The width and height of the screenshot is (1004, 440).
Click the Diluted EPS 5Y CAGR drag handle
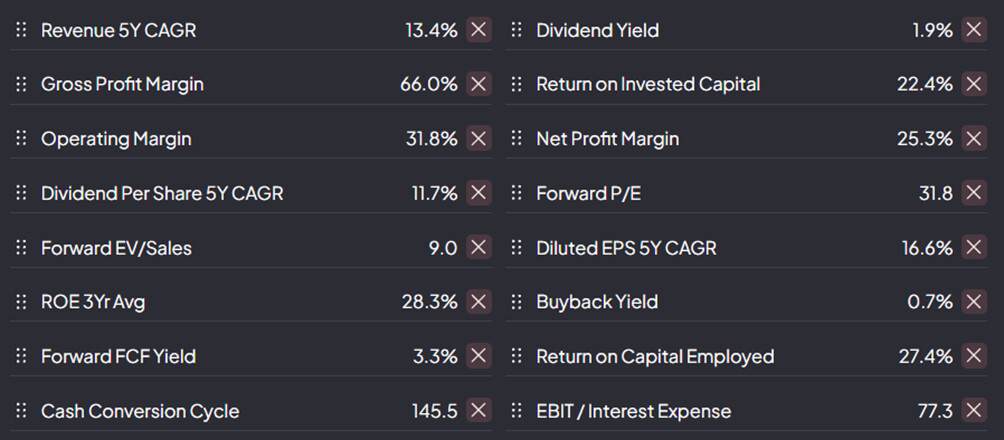coord(516,247)
